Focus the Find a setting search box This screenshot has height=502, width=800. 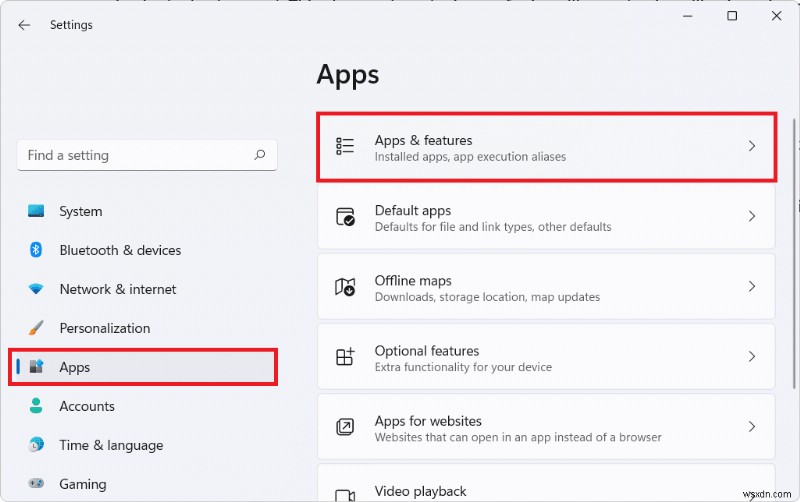(x=130, y=155)
